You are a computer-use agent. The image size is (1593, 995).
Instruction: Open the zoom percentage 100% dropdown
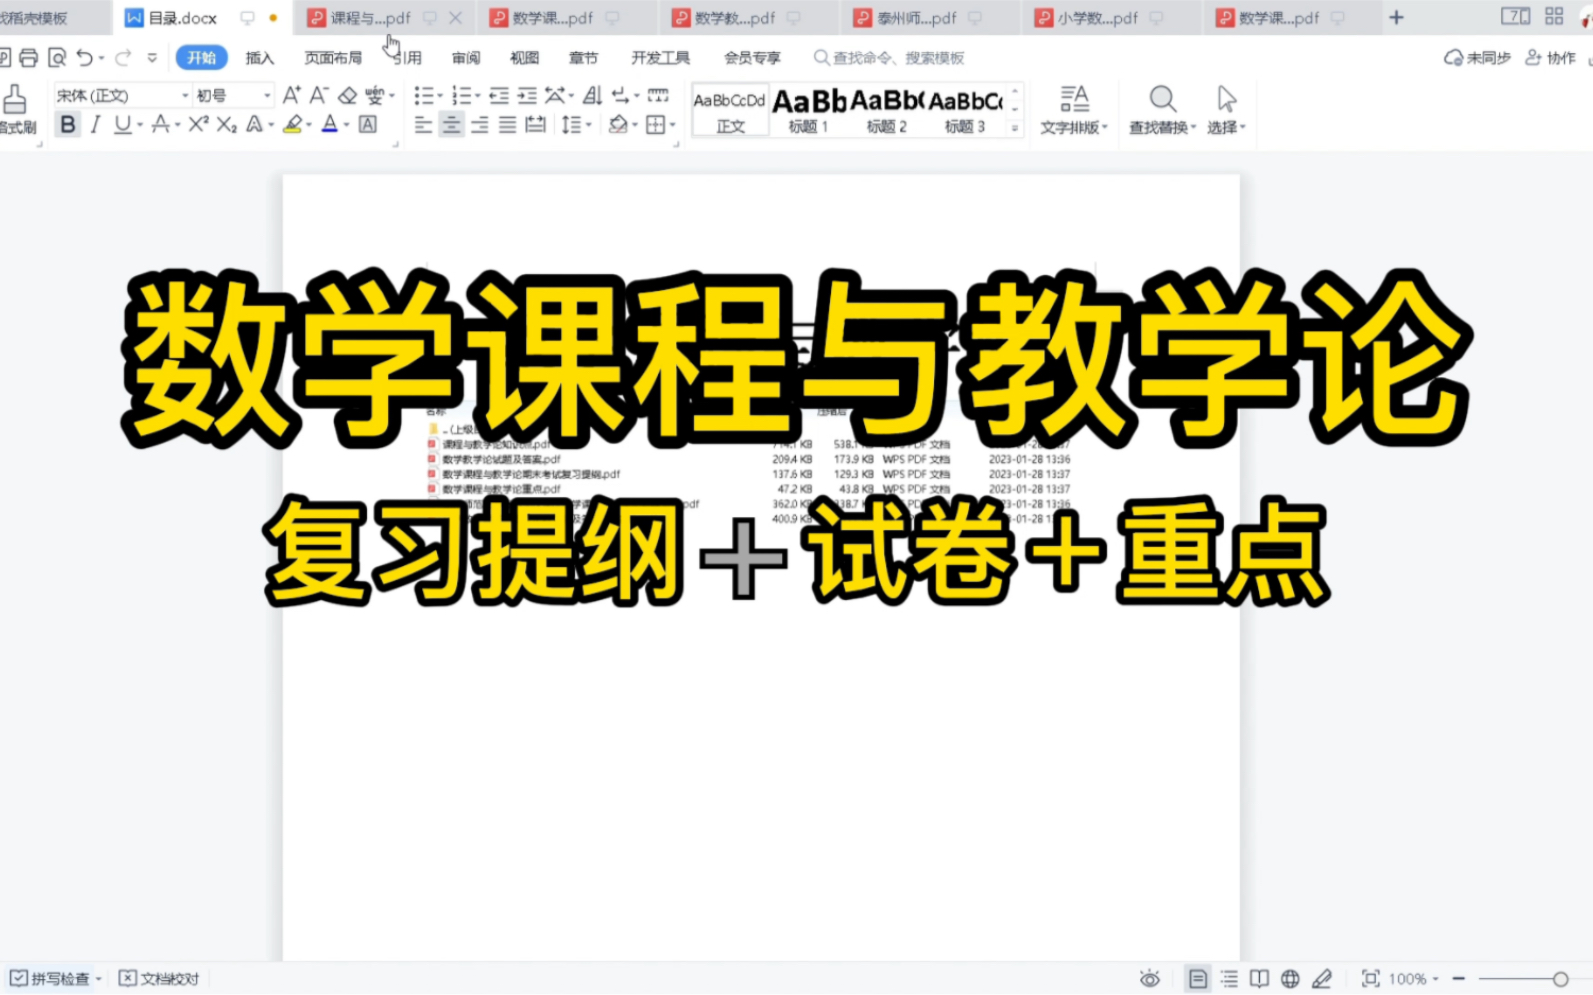point(1414,979)
